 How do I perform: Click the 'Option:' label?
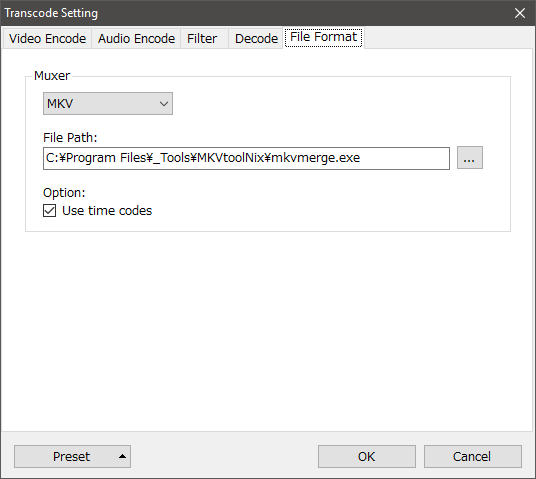tap(64, 192)
